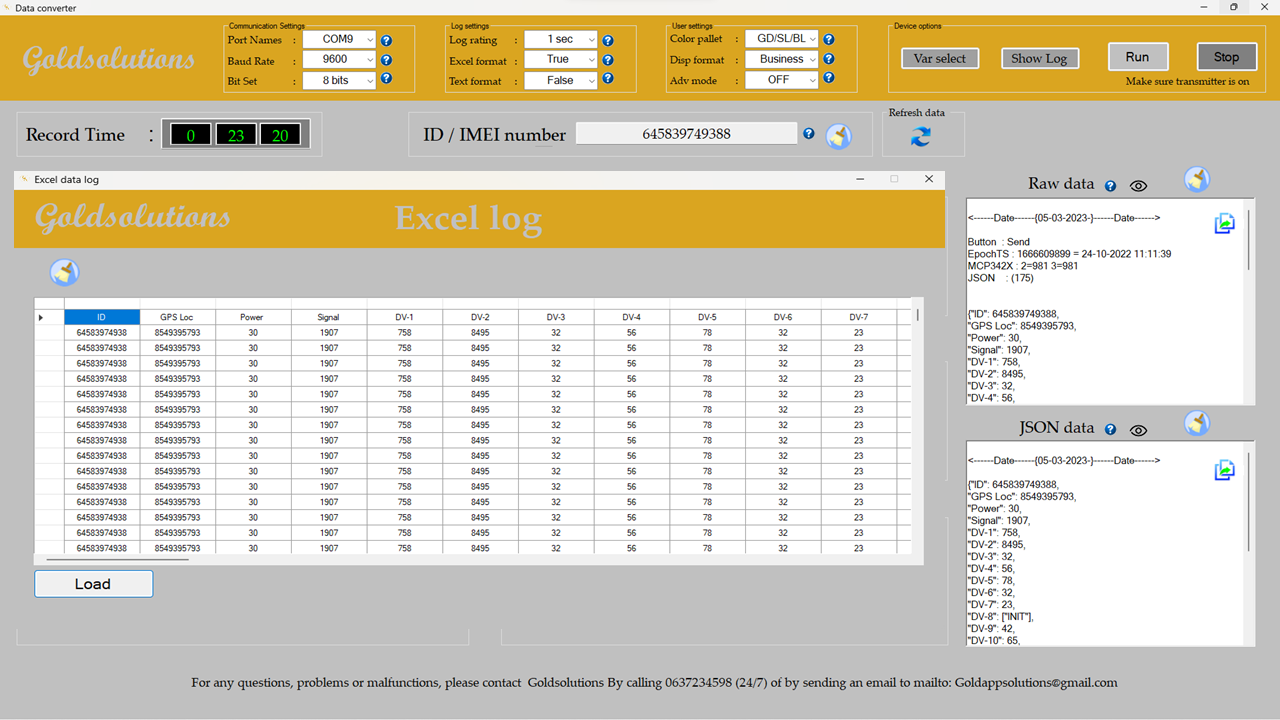Select the DV-3 column header
The image size is (1280, 720).
[556, 317]
